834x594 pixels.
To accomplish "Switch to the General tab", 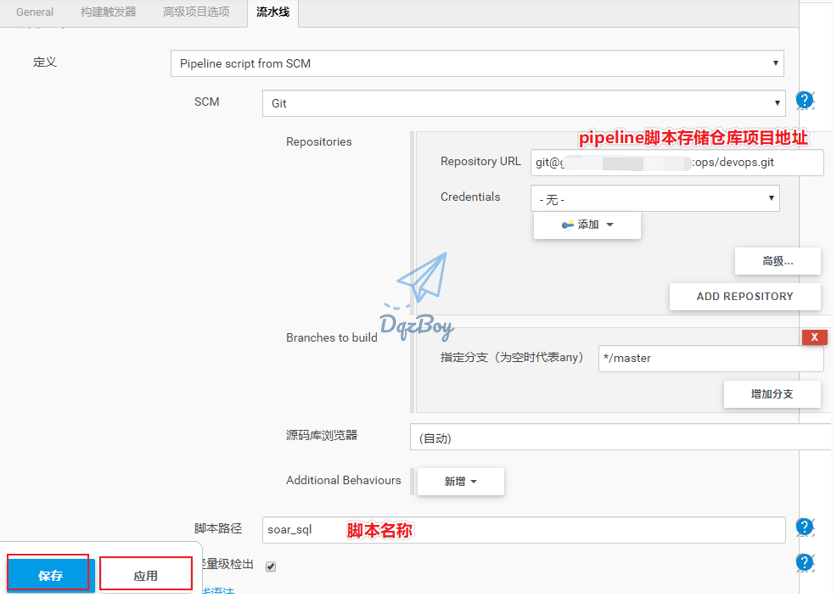I will click(35, 12).
